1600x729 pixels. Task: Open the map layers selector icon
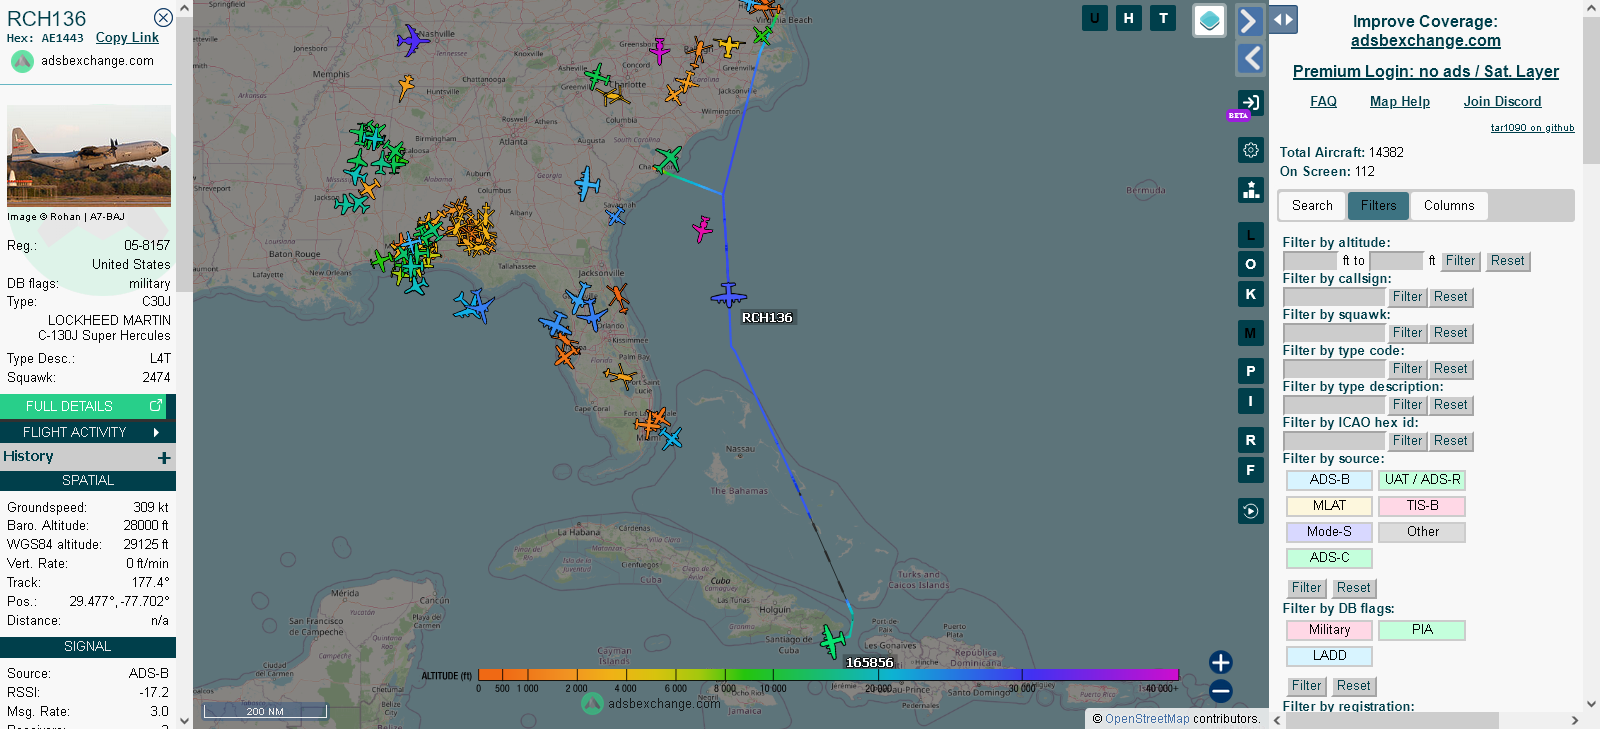coord(1210,21)
